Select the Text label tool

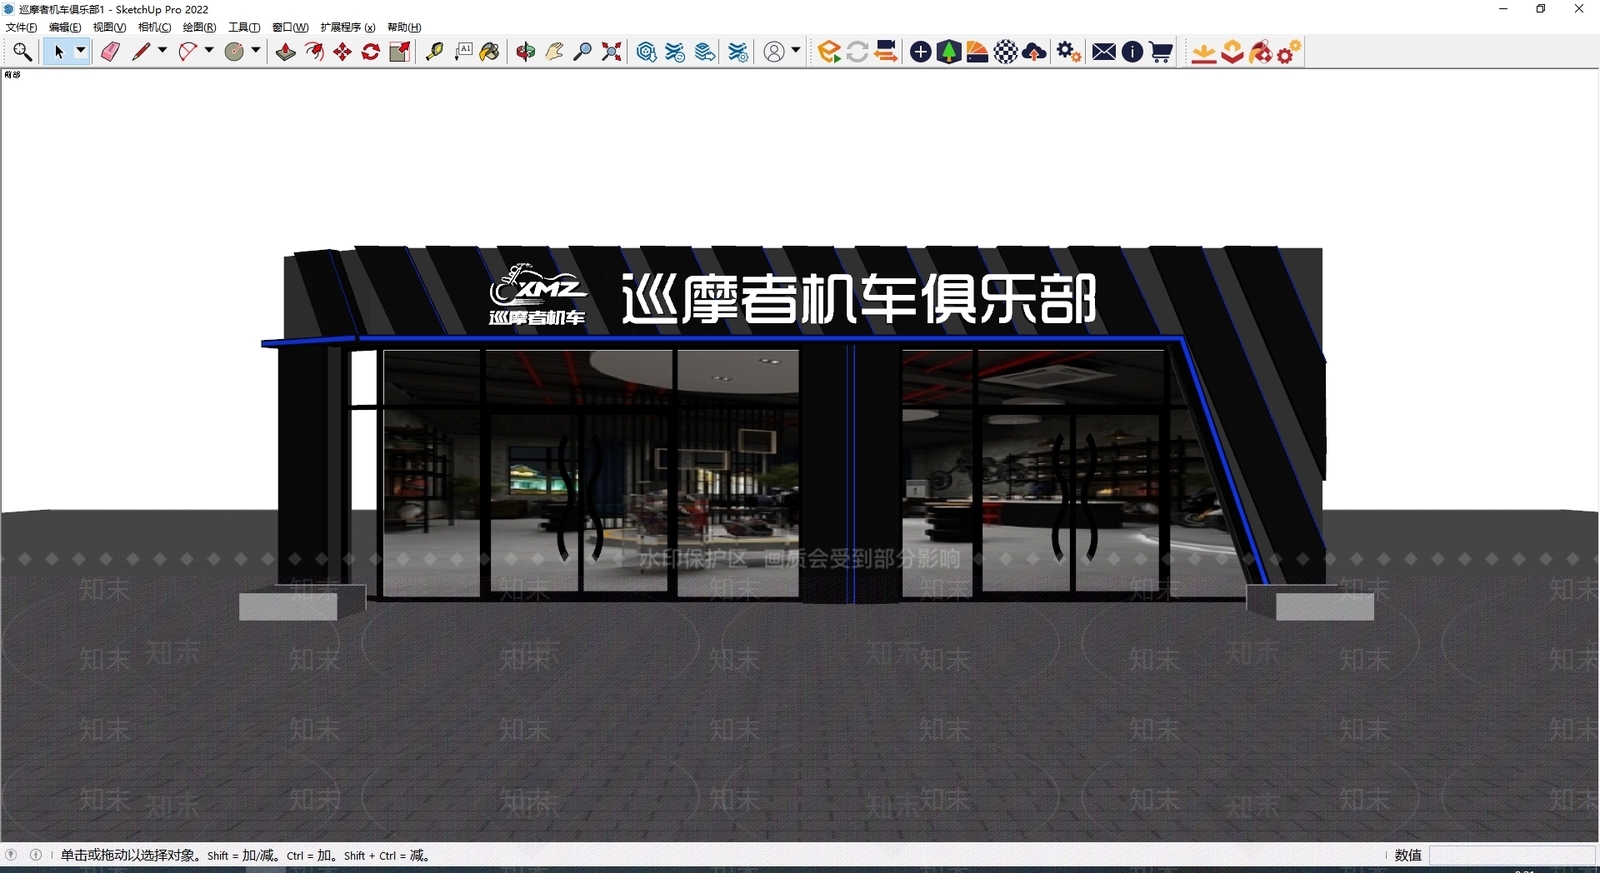tap(463, 52)
